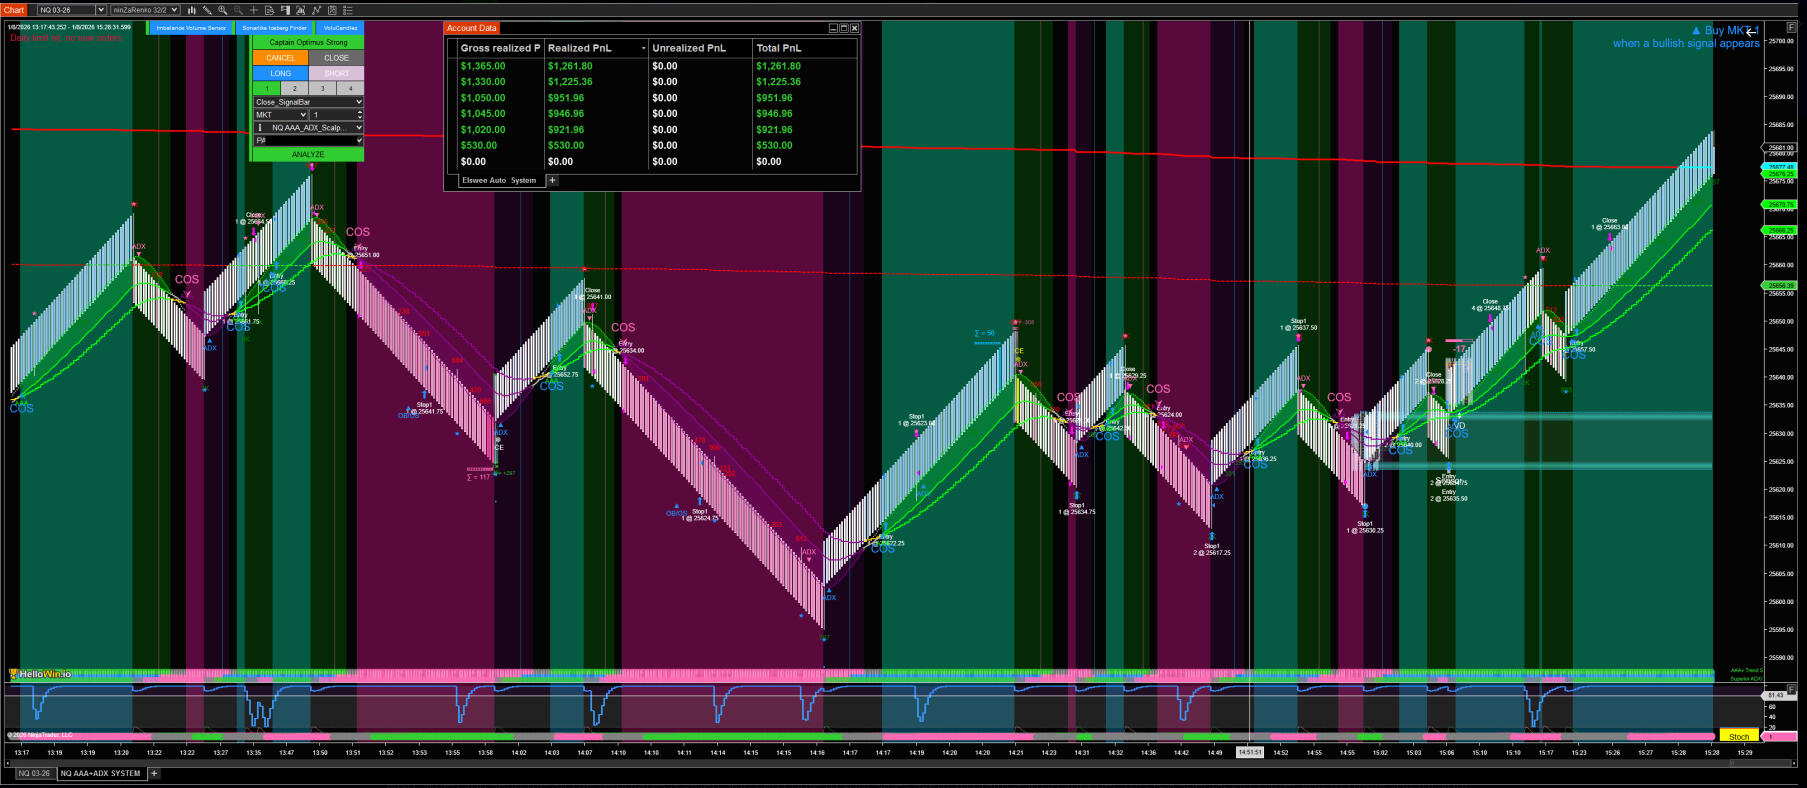Toggle the Sonarlike Iceberg Finder button
This screenshot has height=788, width=1807.
274,28
